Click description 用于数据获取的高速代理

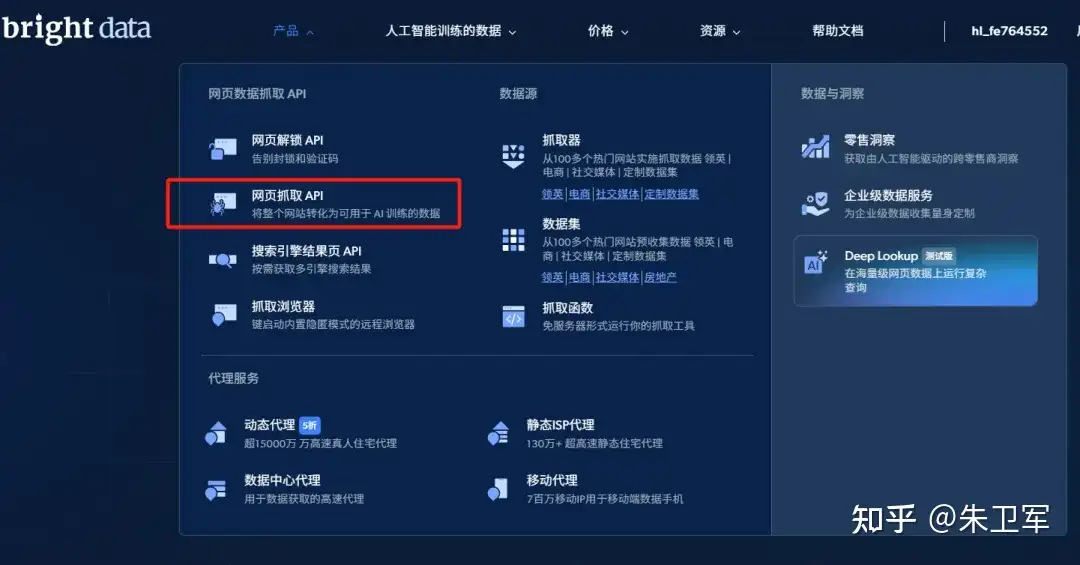pyautogui.click(x=304, y=499)
